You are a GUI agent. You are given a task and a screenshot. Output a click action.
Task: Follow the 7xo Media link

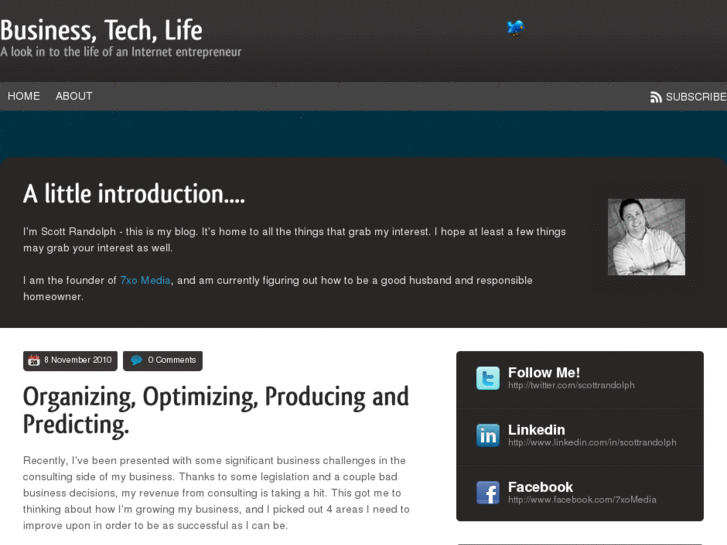coord(146,280)
